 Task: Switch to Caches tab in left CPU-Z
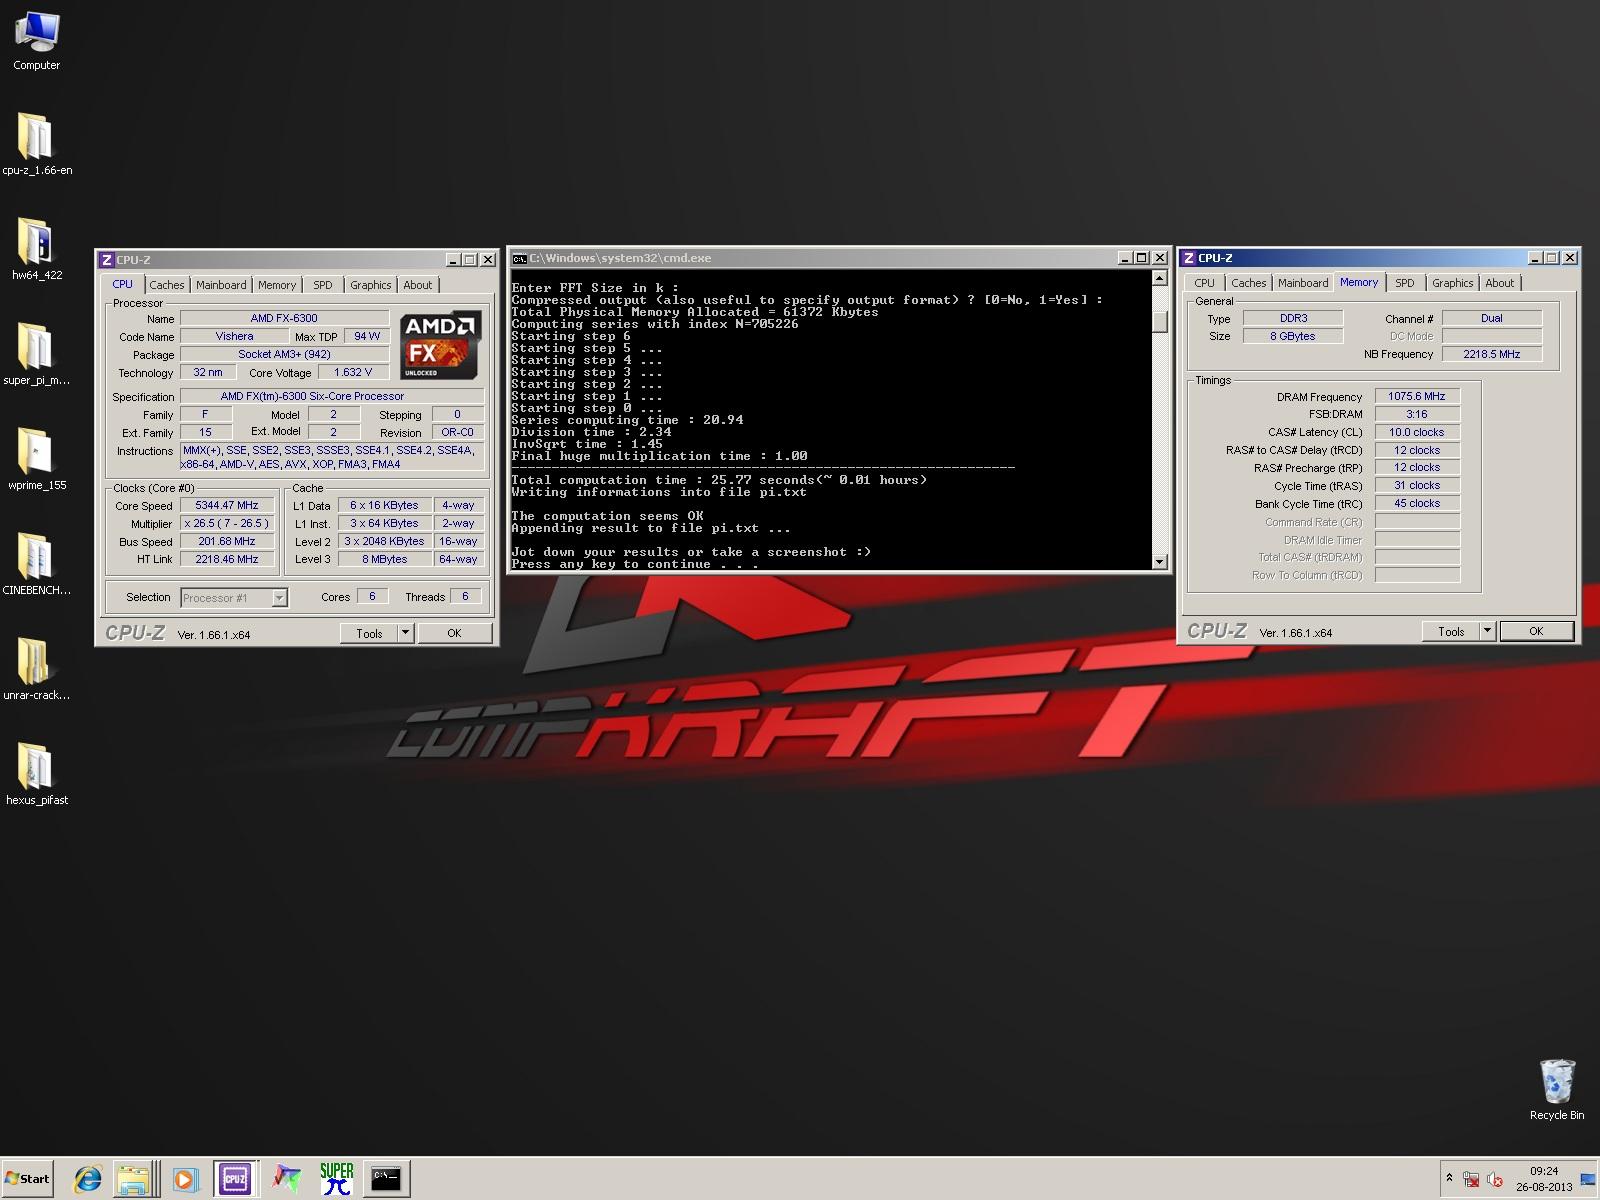coord(167,285)
